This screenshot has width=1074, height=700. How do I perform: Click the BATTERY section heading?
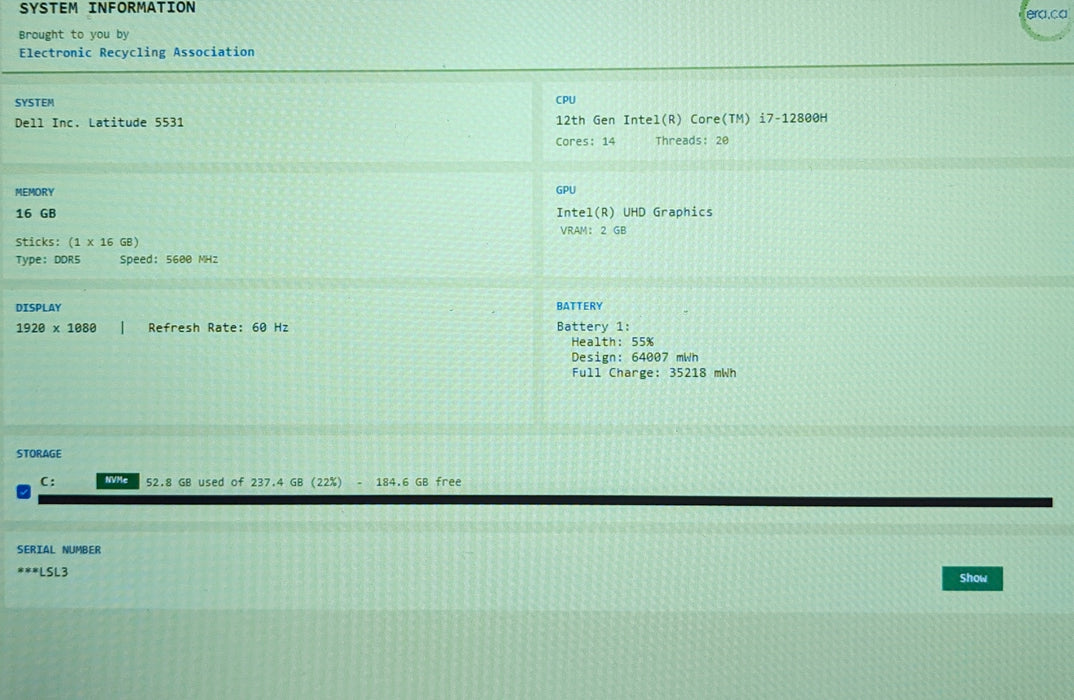(579, 306)
